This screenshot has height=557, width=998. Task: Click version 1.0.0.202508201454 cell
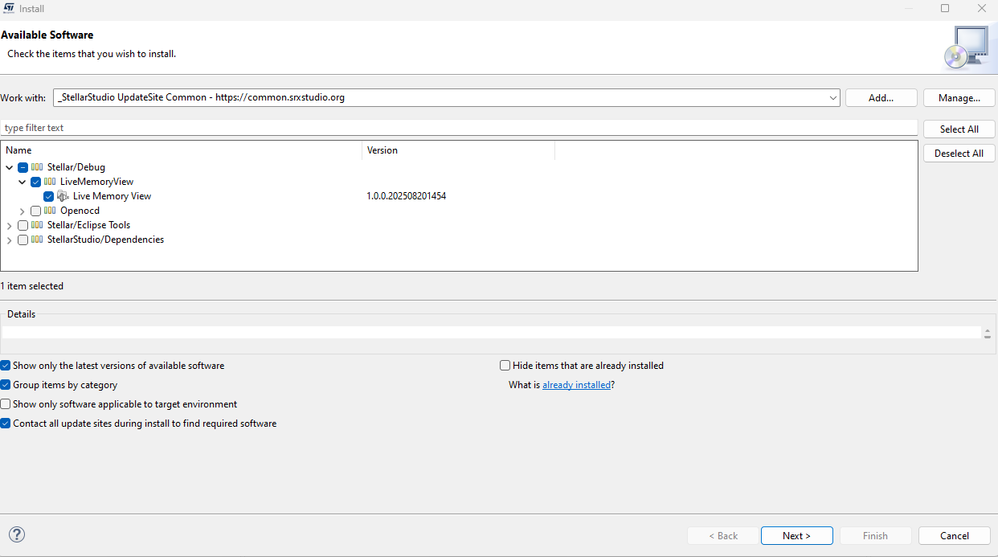(406, 196)
